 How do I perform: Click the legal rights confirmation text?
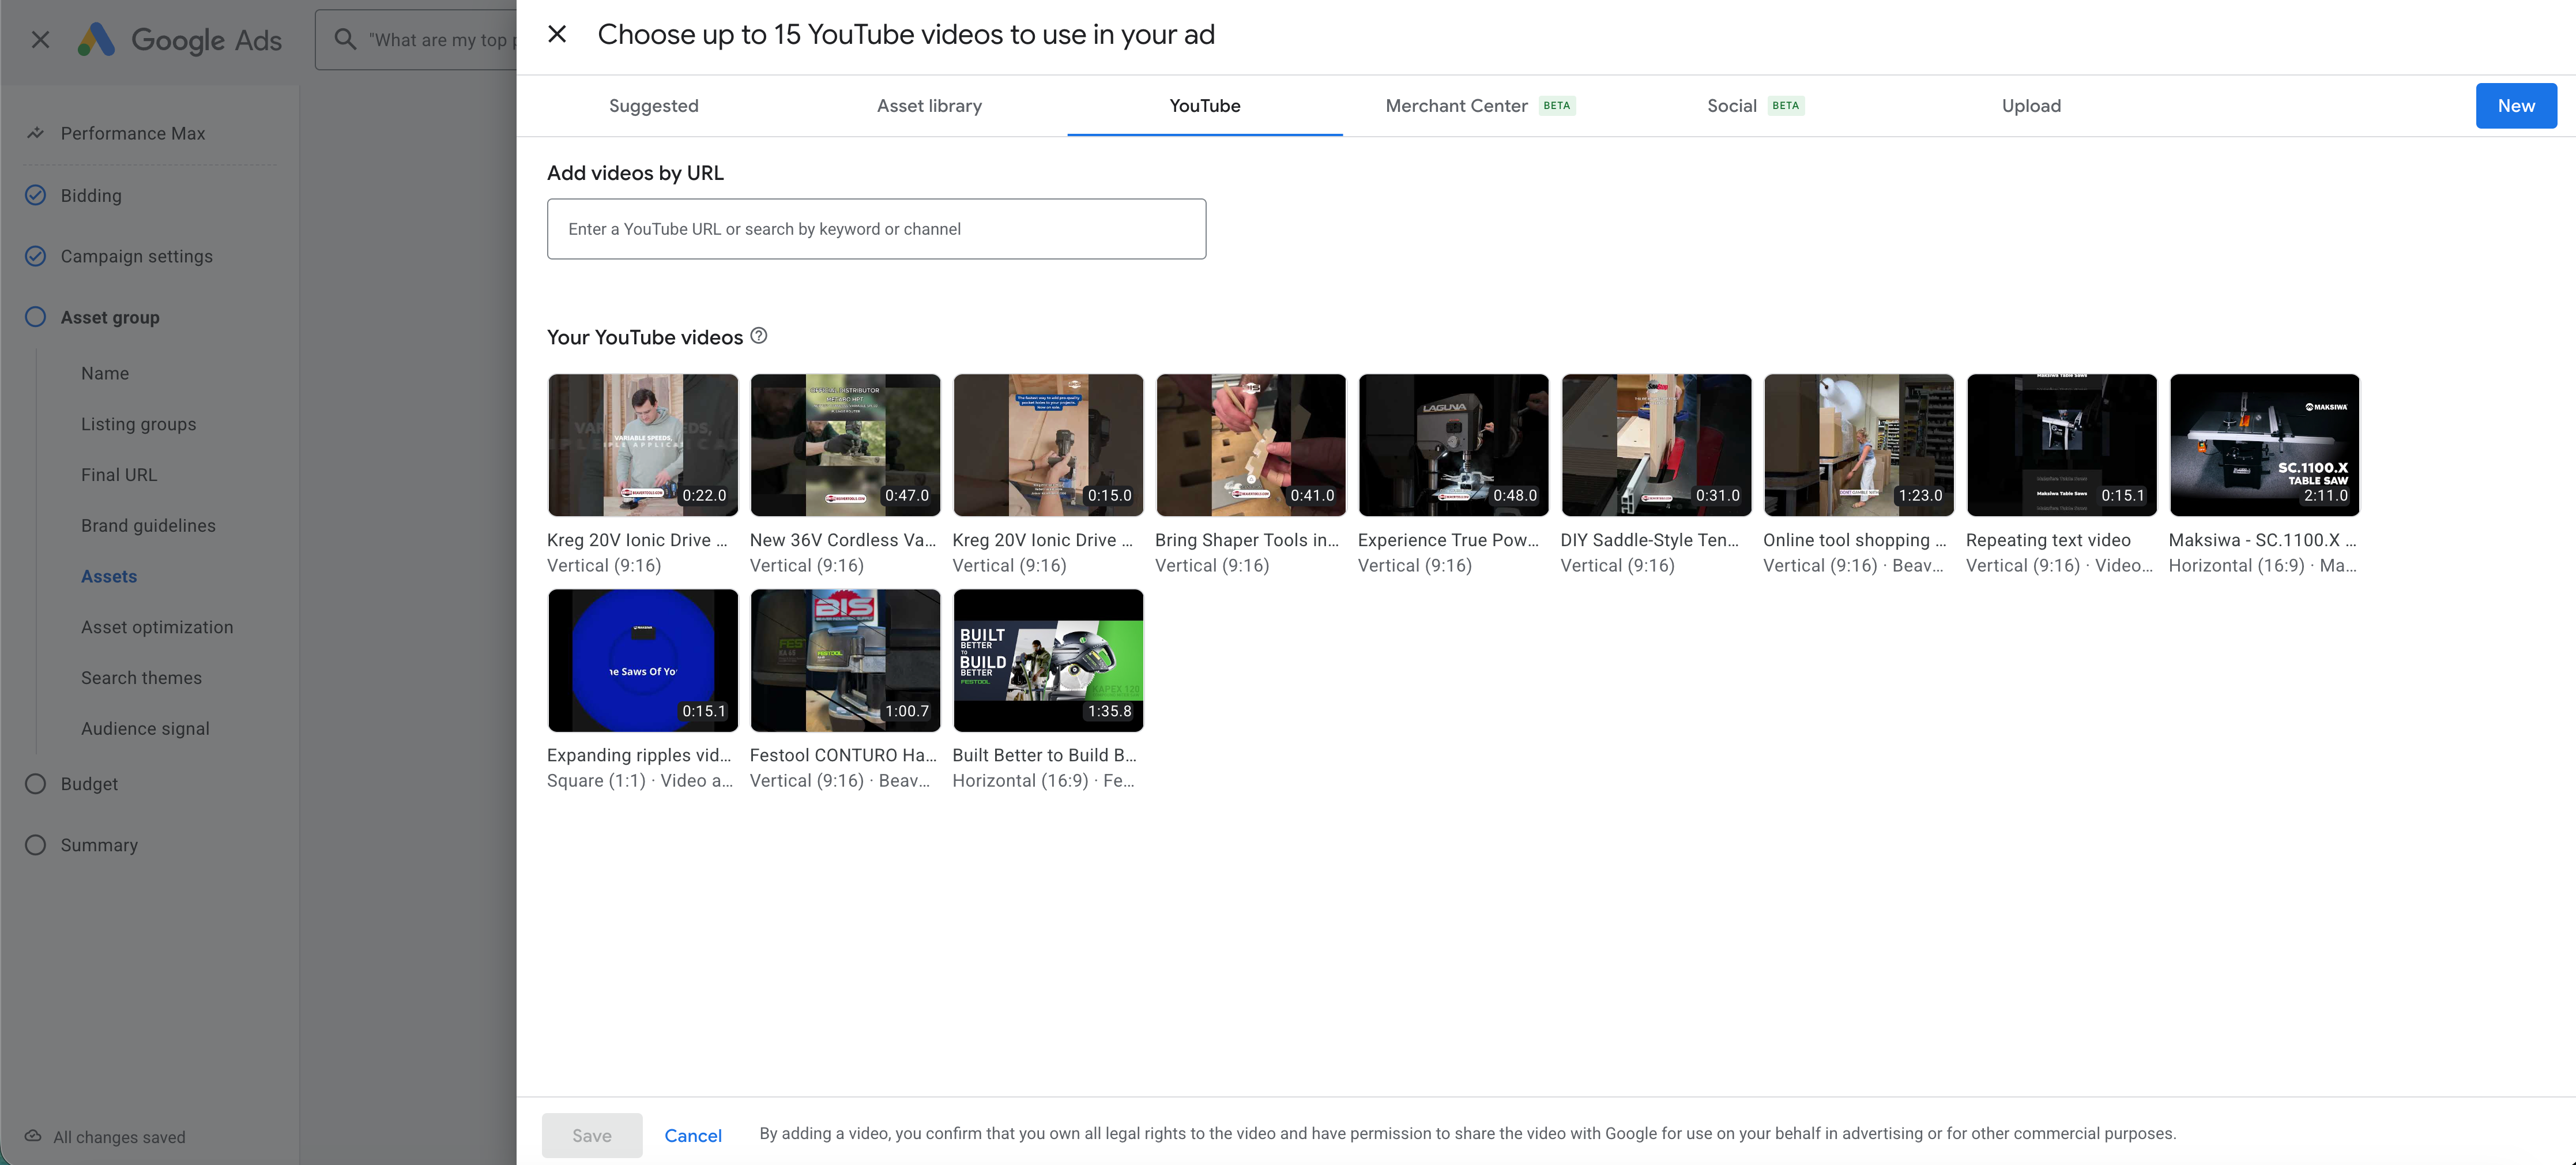pos(1467,1134)
